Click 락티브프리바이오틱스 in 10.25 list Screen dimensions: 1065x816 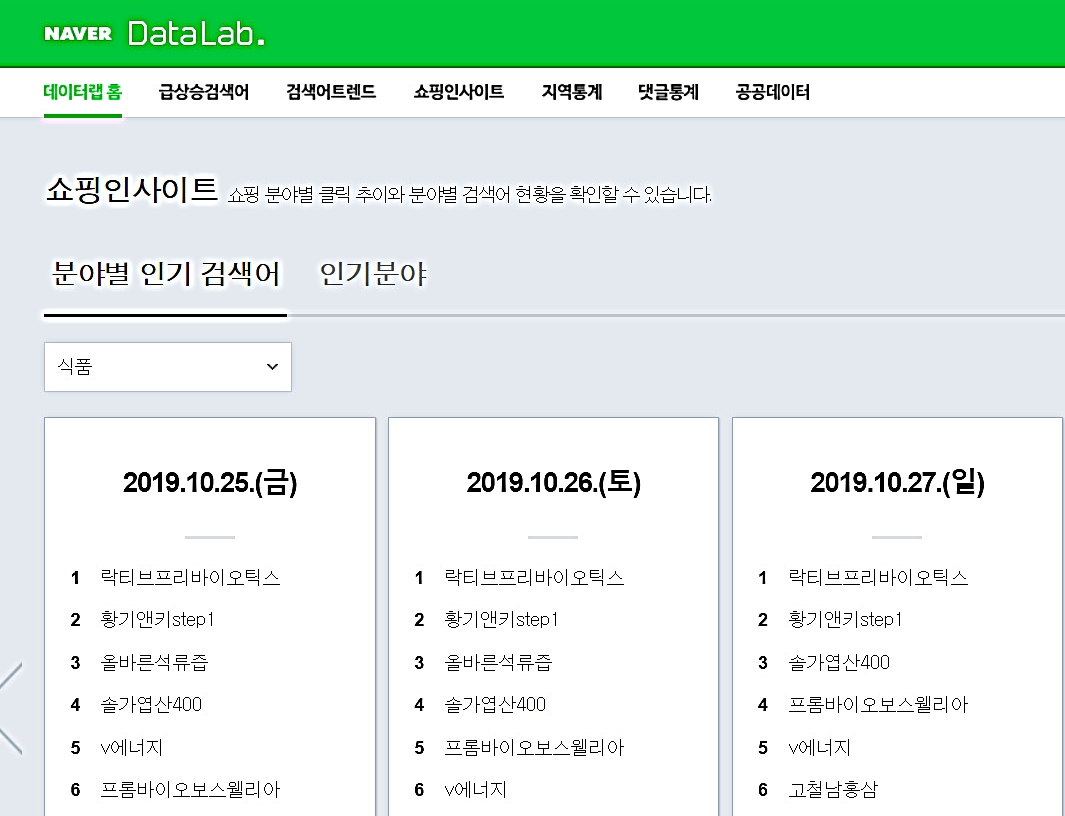190,578
